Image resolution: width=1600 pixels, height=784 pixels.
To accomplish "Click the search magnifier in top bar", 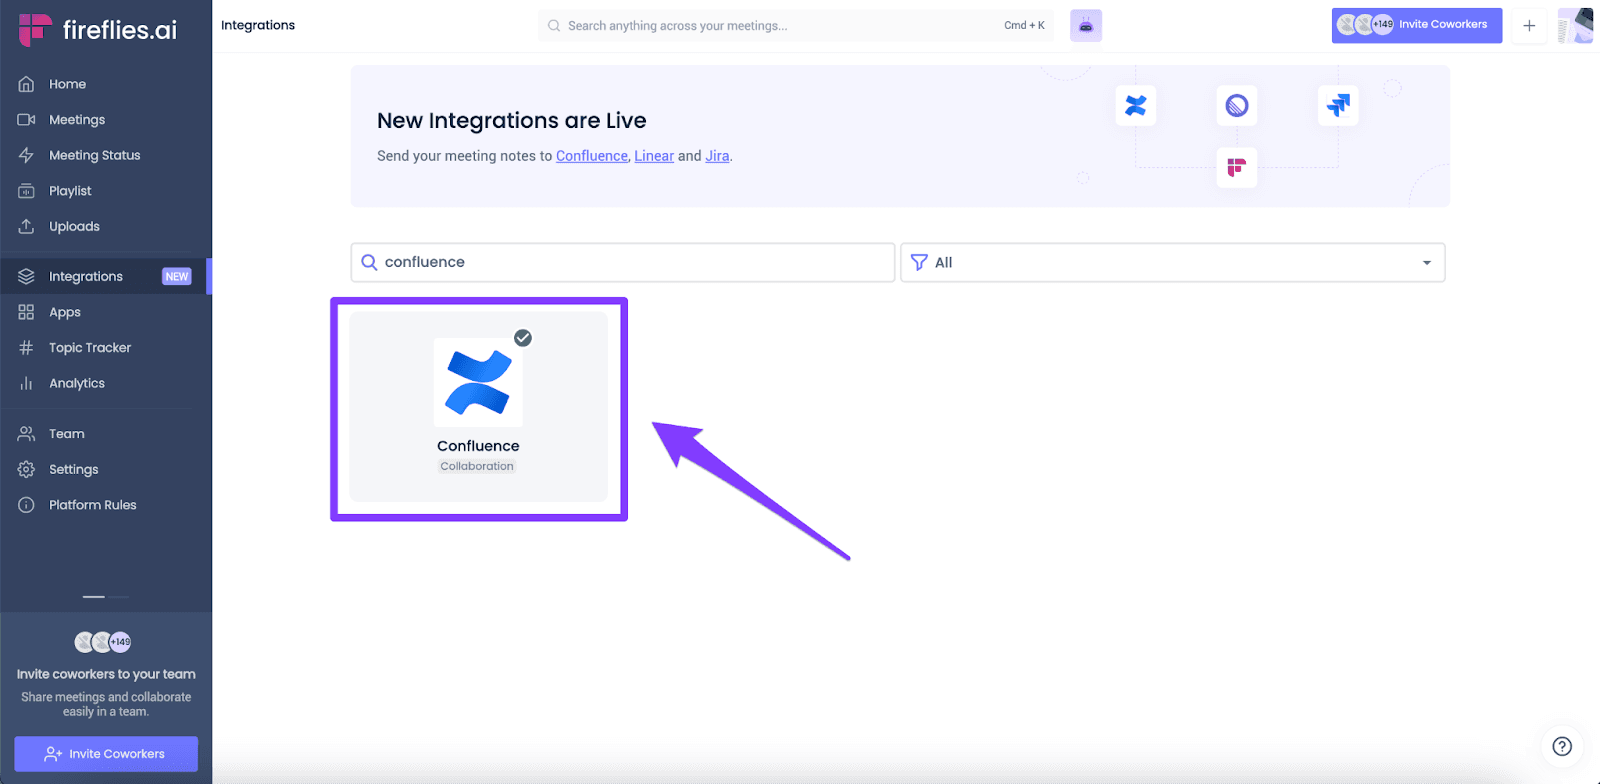I will pos(553,26).
